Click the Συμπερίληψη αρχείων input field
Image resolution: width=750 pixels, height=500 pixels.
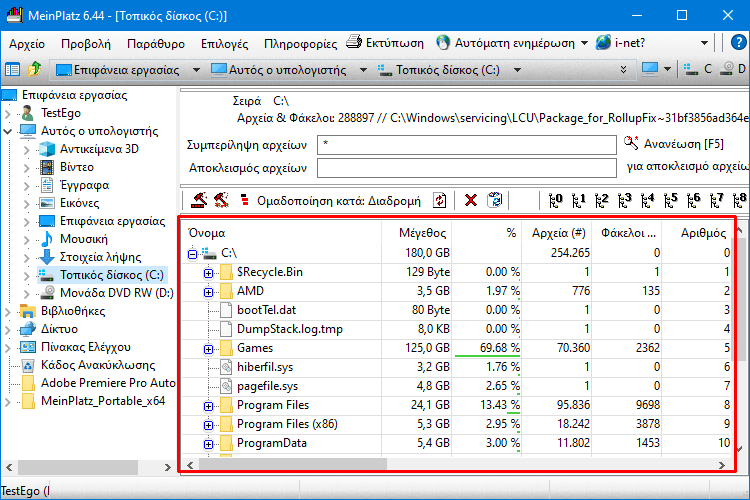(466, 144)
